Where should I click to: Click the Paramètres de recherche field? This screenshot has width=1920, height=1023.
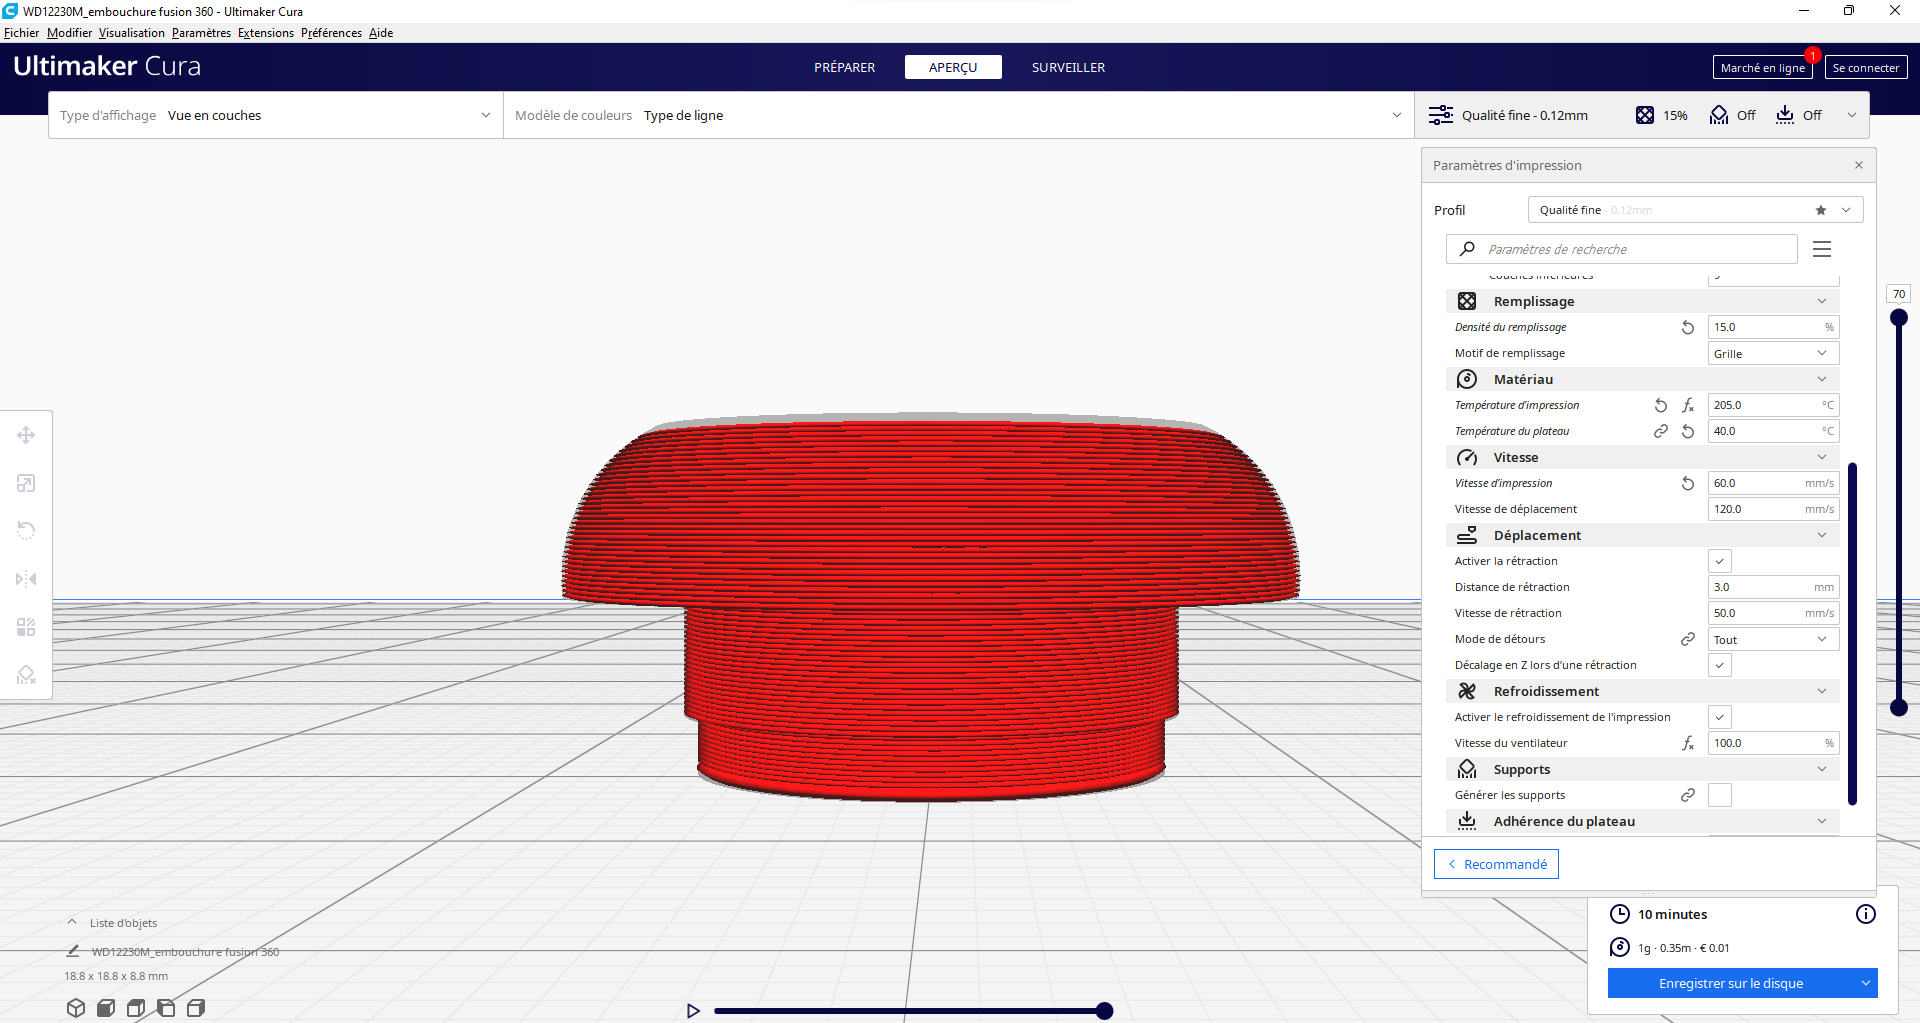coord(1622,249)
